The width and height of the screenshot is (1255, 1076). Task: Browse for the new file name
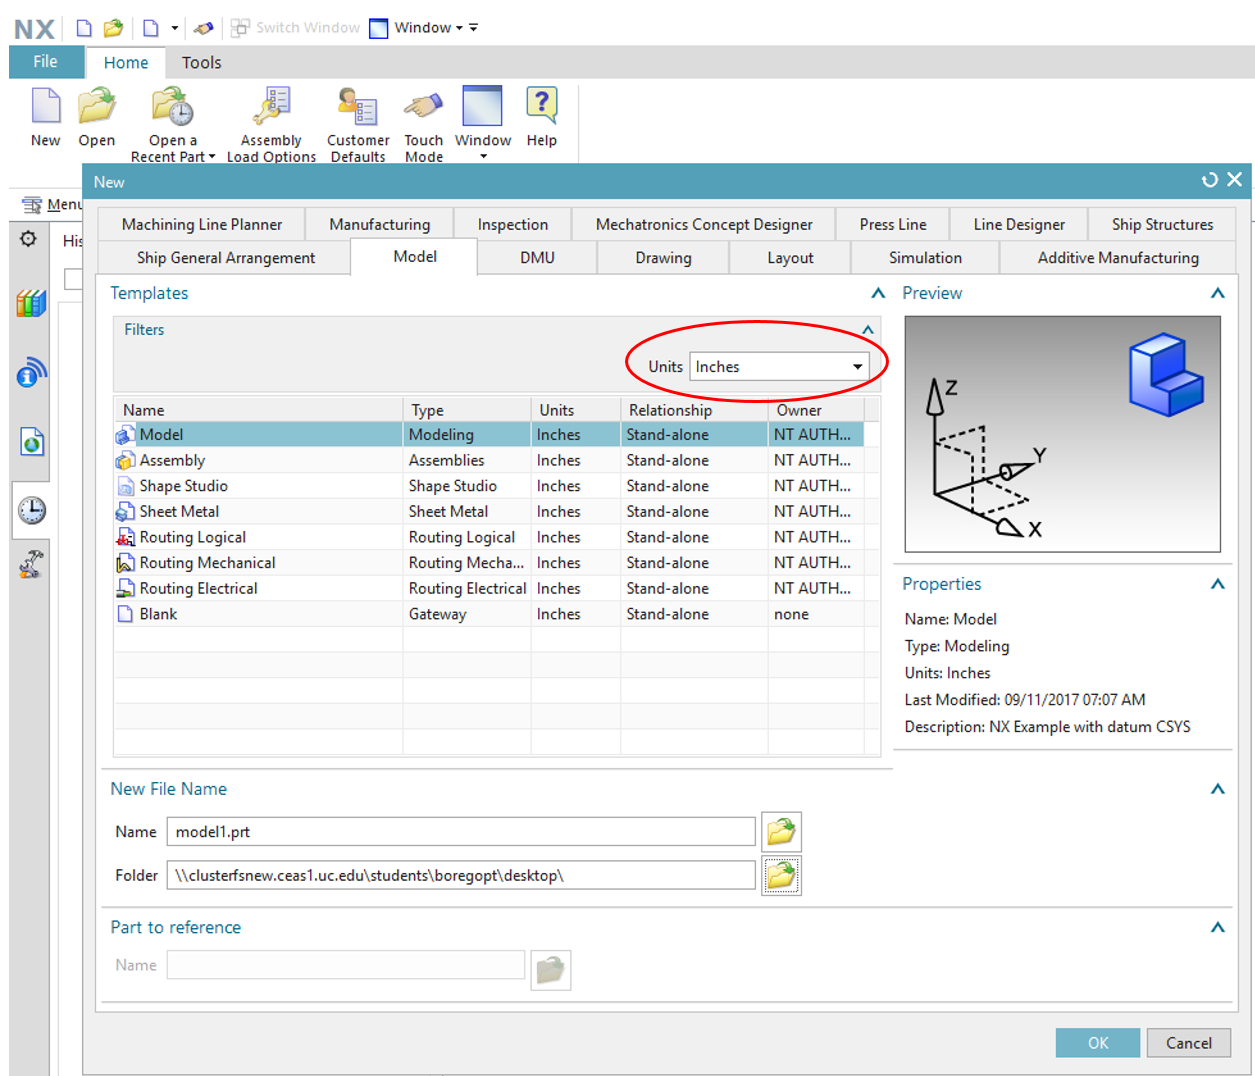click(781, 832)
